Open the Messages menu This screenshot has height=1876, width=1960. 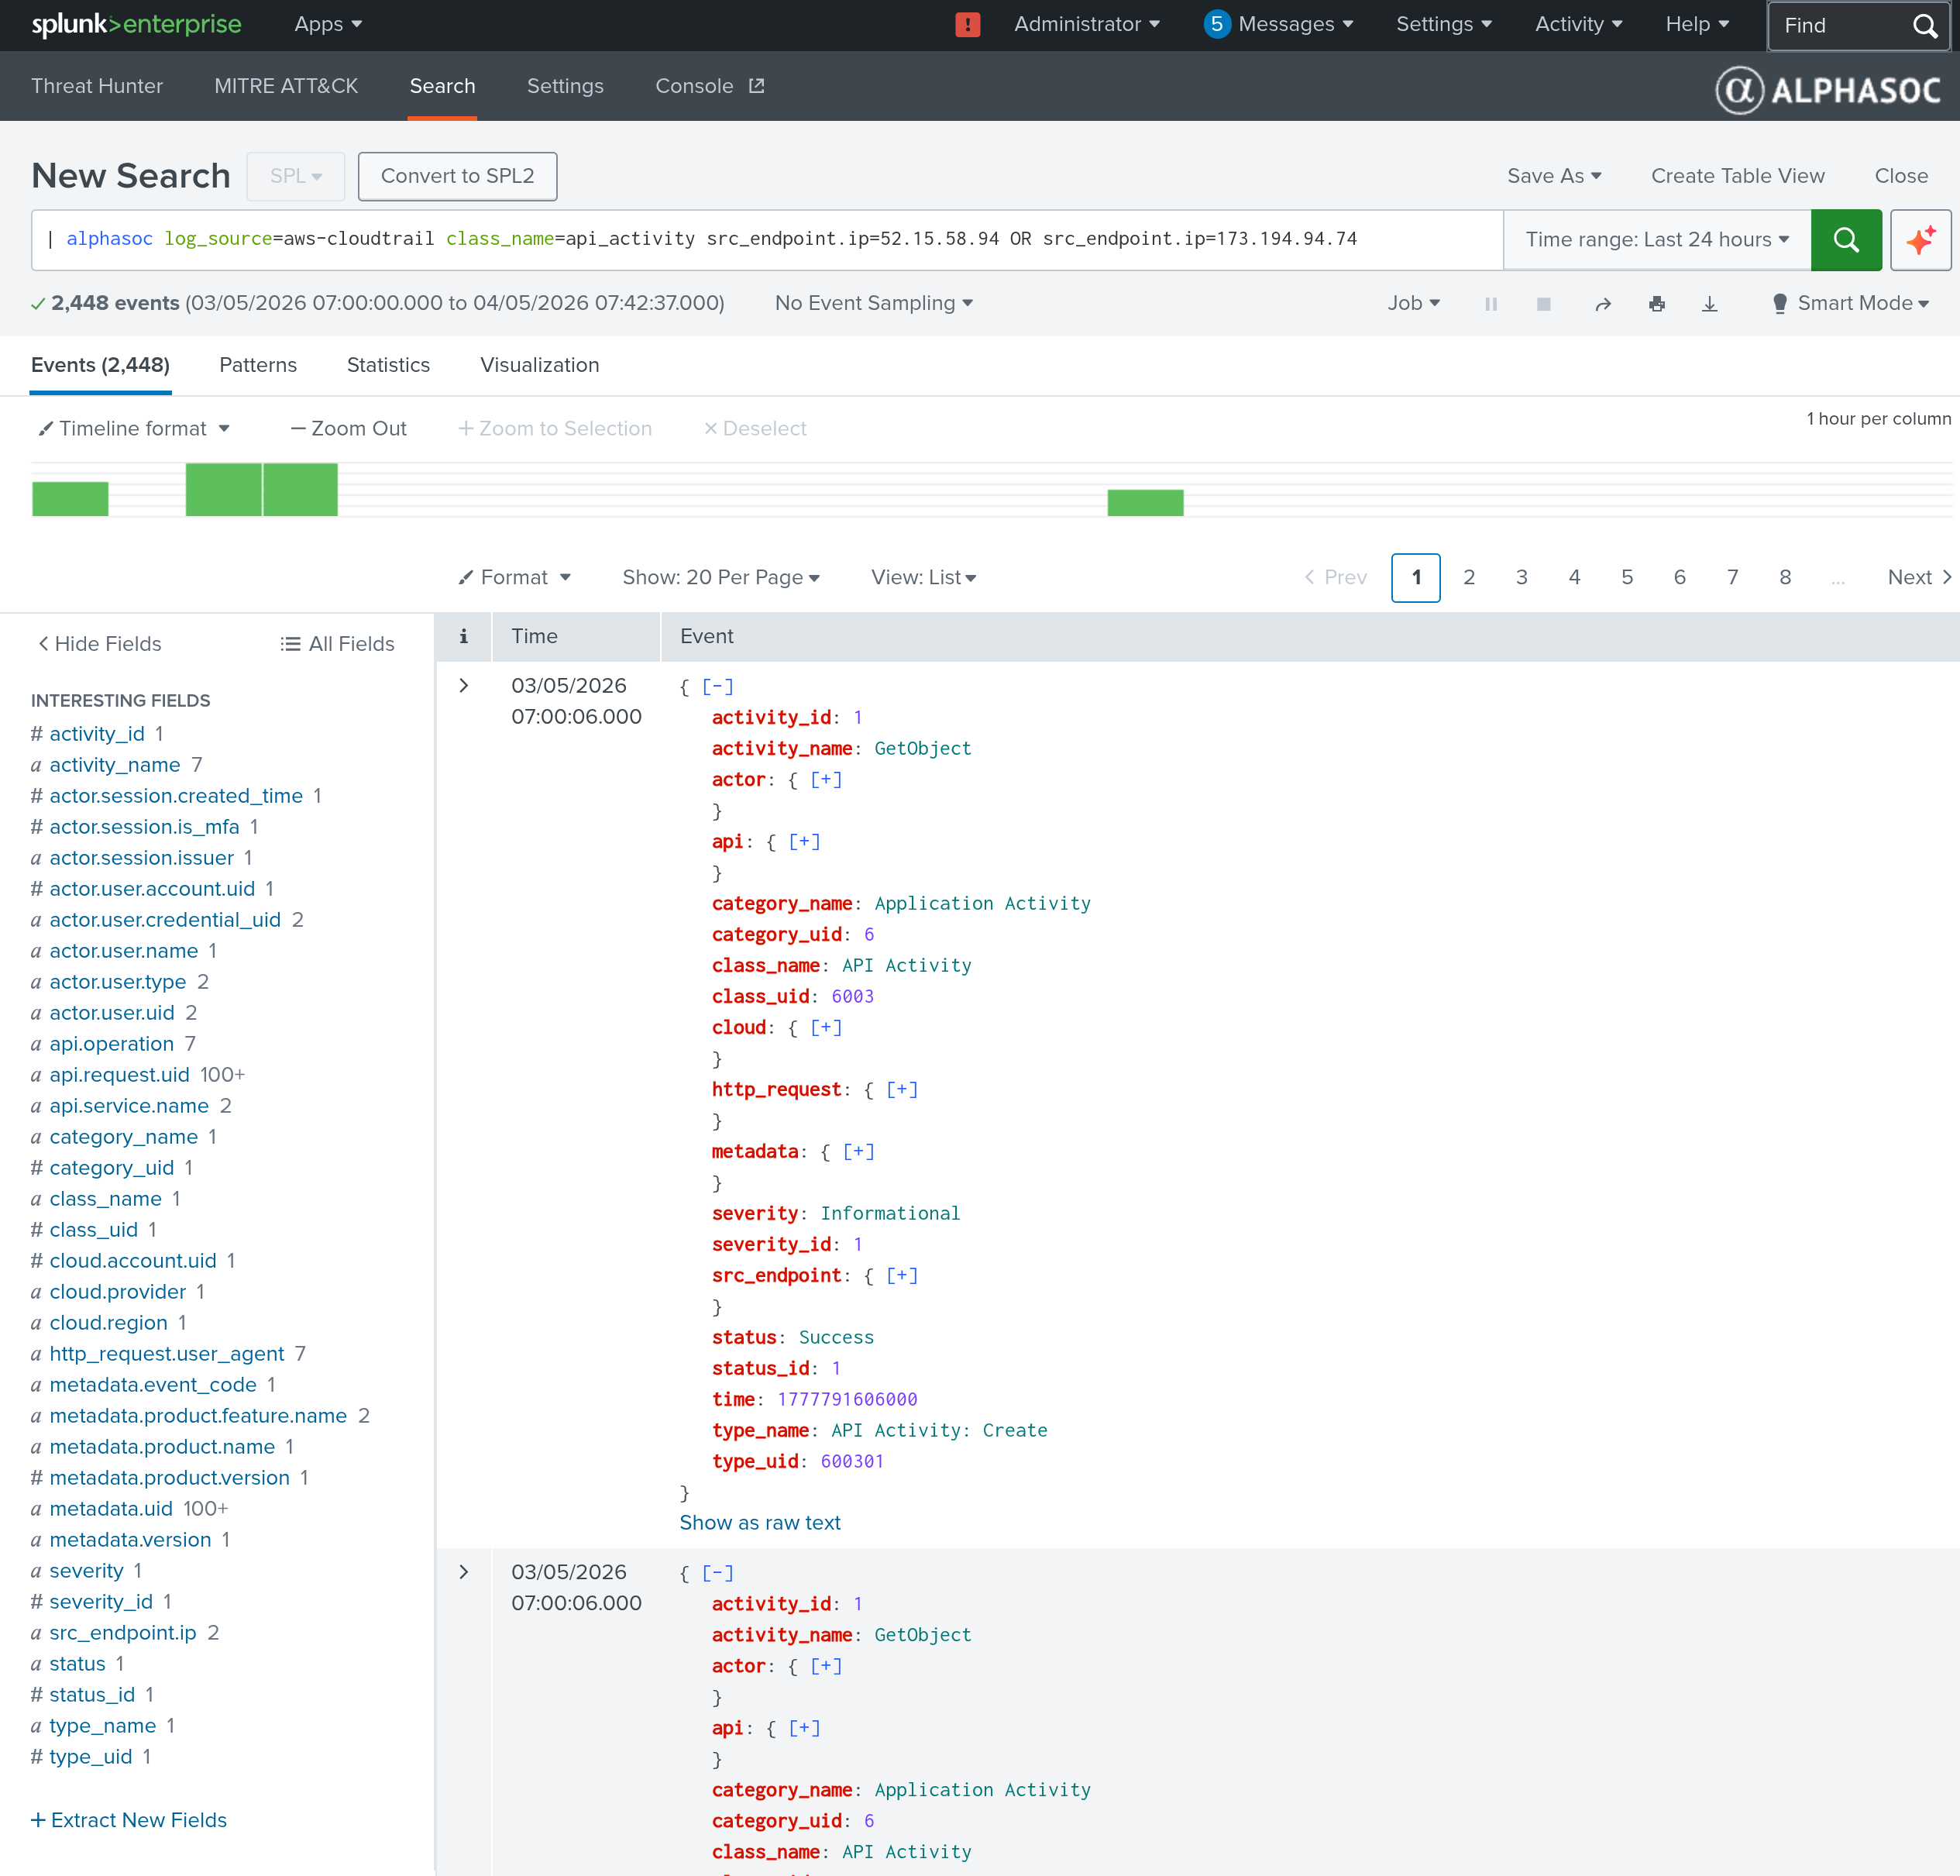(x=1279, y=25)
